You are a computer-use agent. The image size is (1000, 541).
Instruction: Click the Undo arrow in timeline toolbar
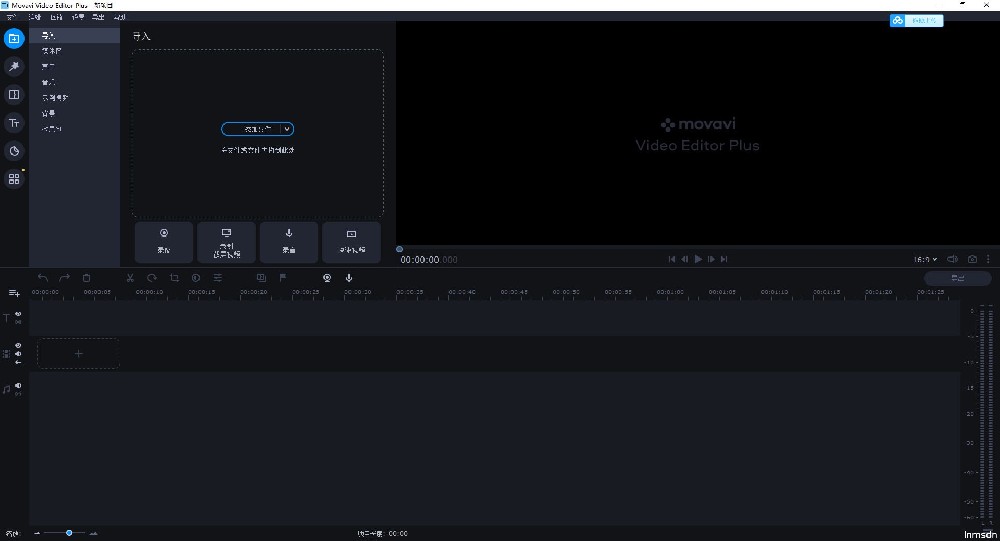(x=43, y=278)
